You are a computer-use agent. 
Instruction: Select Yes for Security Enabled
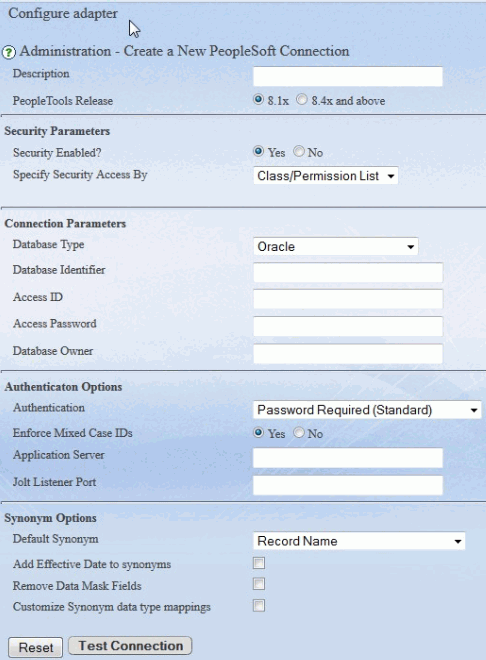258,151
